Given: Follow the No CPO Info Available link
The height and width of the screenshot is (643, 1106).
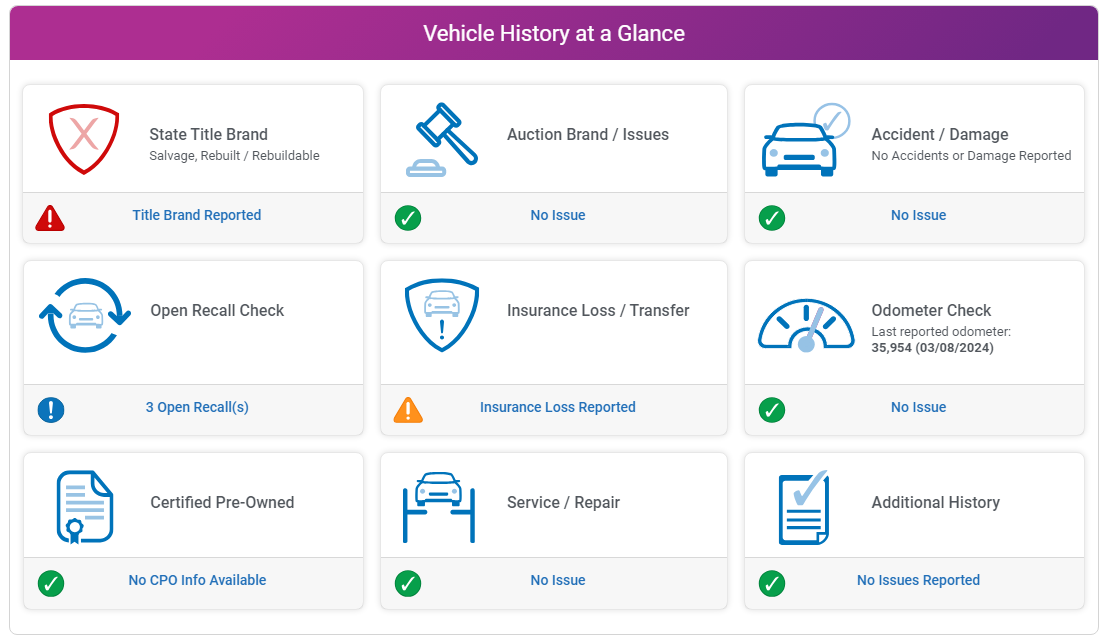Looking at the screenshot, I should (197, 580).
